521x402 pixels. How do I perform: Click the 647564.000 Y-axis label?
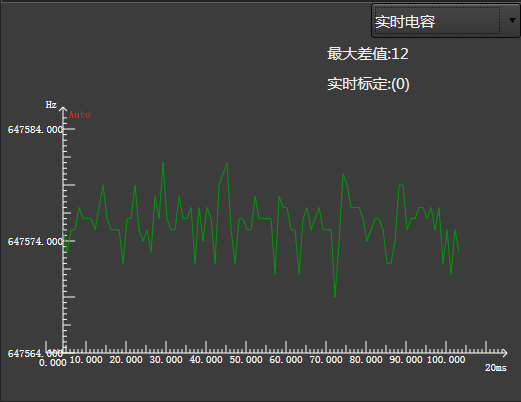pos(35,353)
